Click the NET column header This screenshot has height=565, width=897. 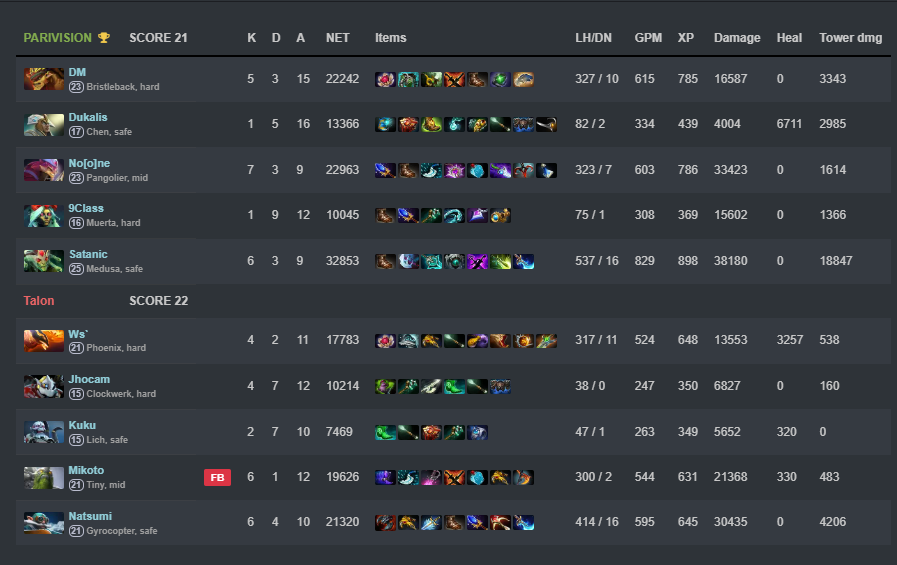338,38
